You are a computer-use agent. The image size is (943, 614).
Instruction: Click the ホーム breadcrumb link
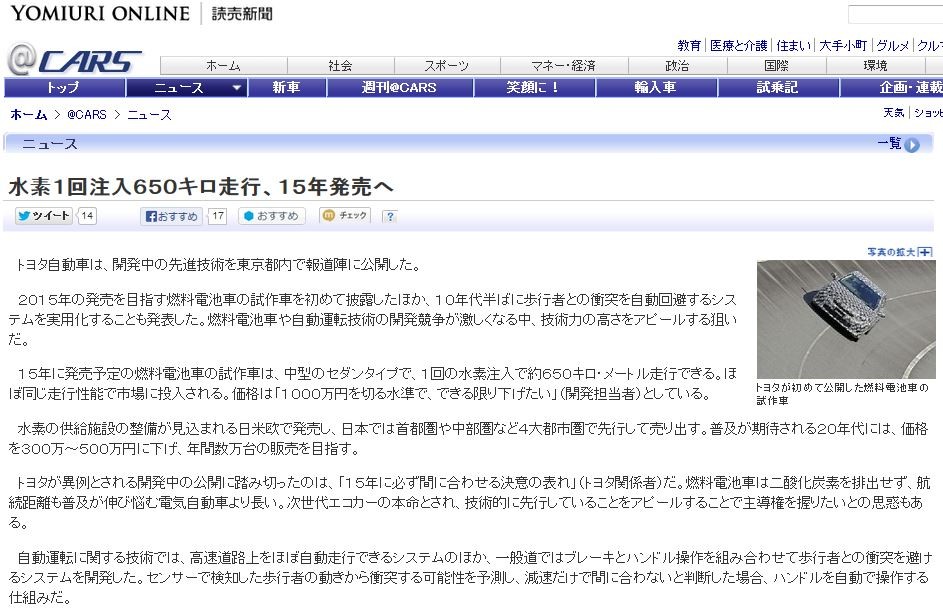tap(29, 114)
